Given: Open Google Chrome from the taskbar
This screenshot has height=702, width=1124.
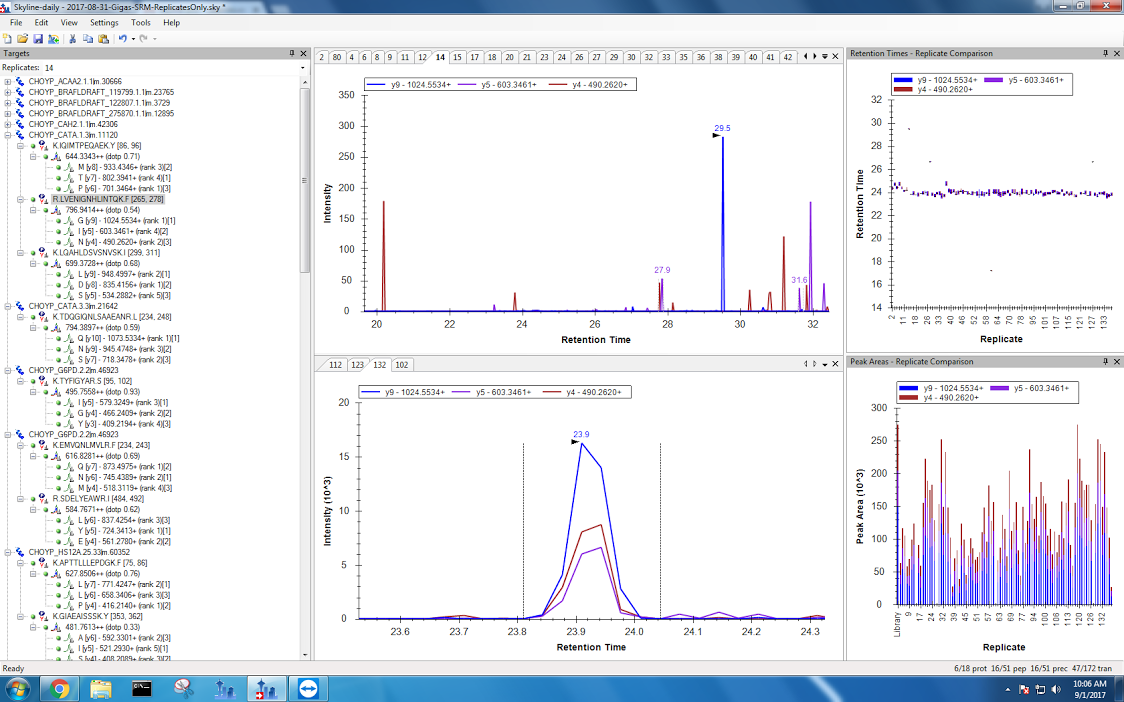Looking at the screenshot, I should tap(59, 688).
